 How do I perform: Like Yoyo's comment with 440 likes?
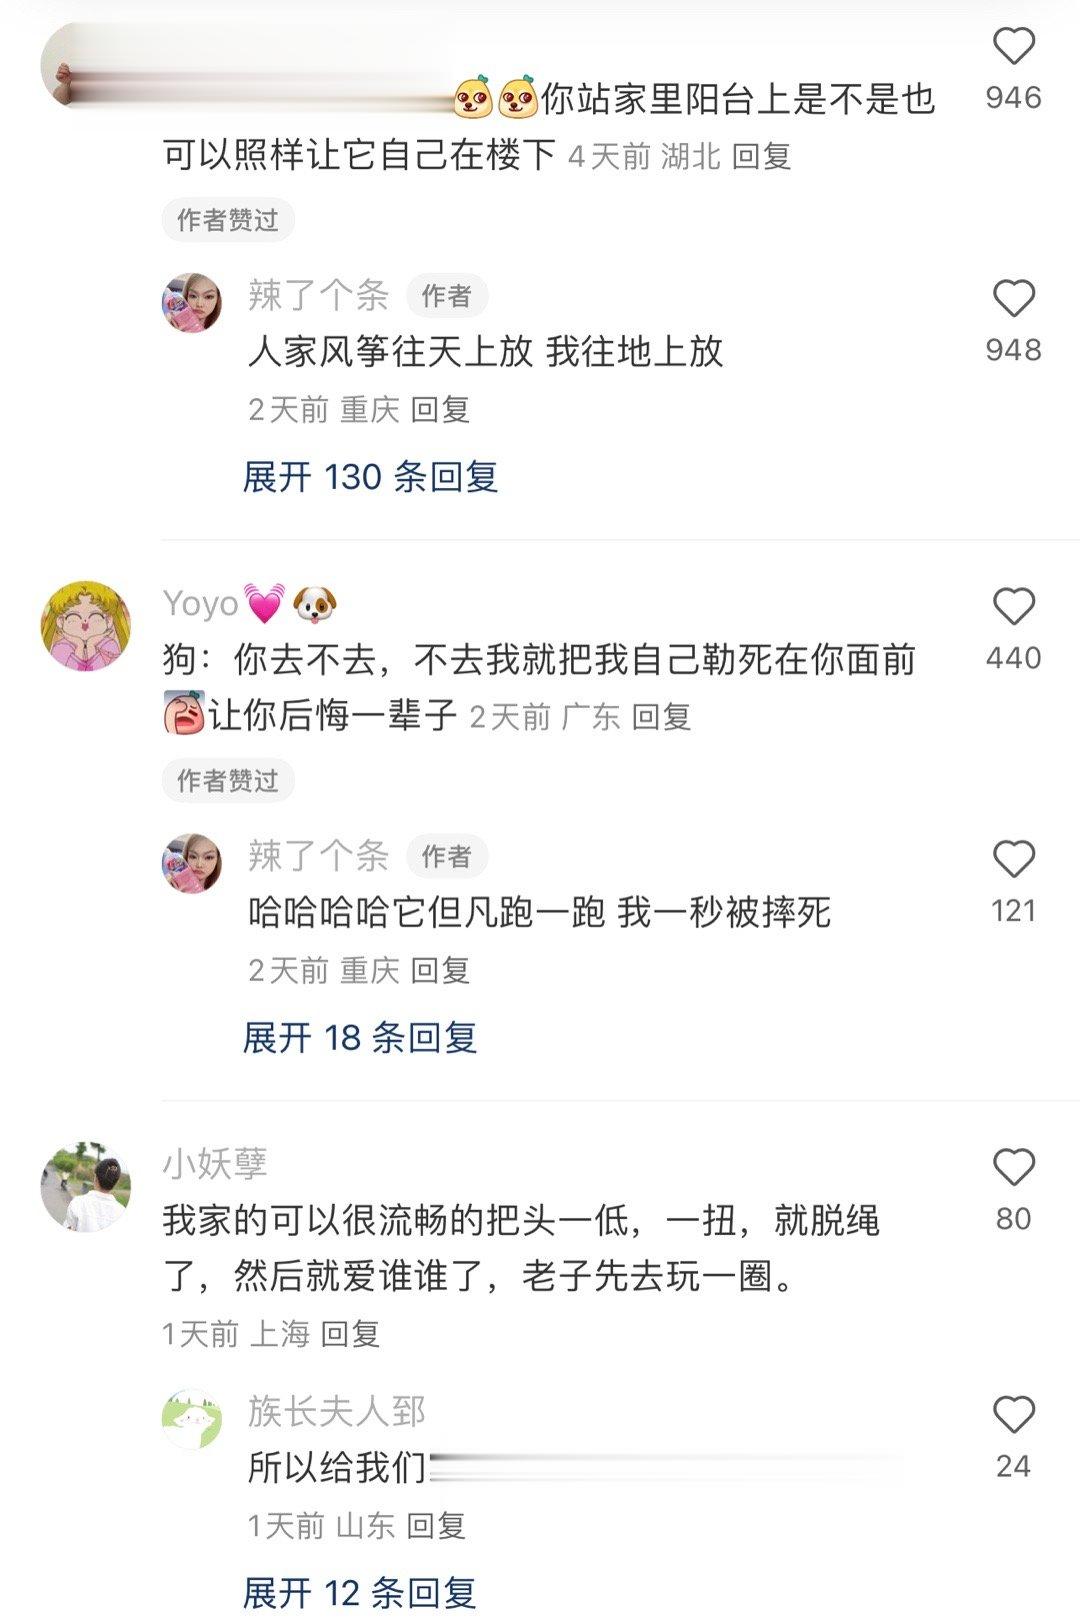(x=1013, y=607)
